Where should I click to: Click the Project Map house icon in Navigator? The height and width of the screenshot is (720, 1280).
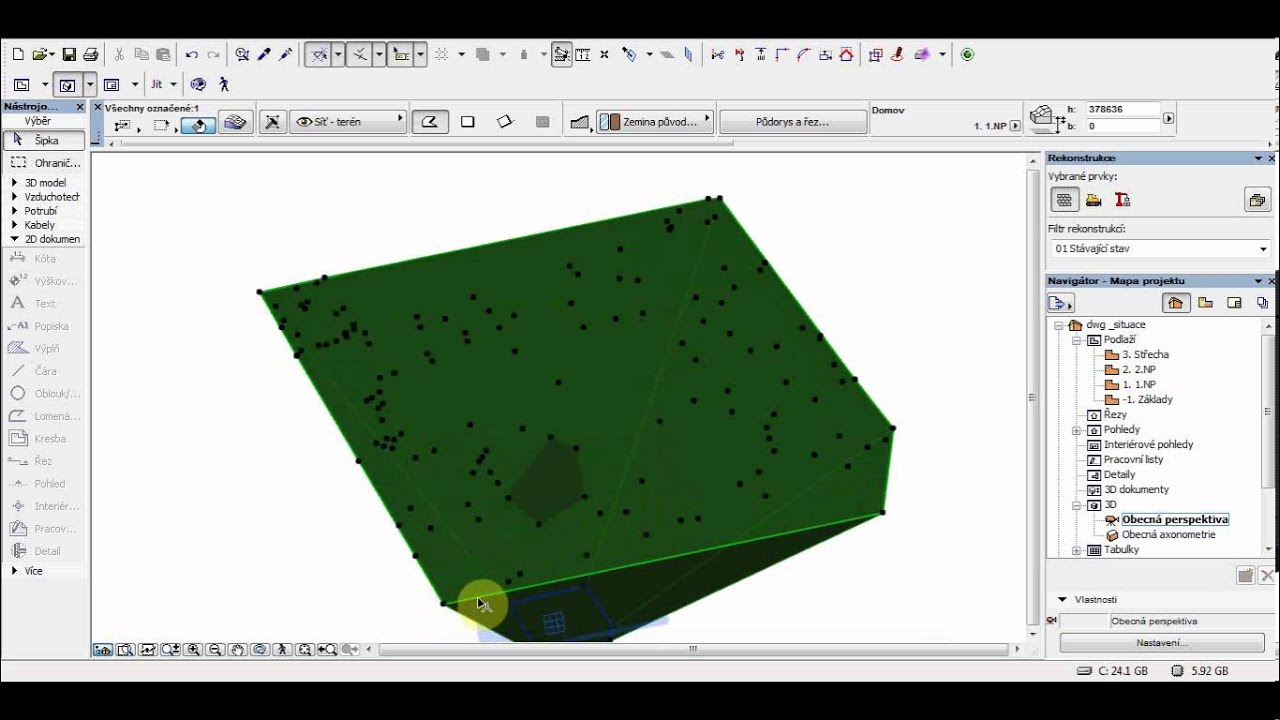point(1176,303)
